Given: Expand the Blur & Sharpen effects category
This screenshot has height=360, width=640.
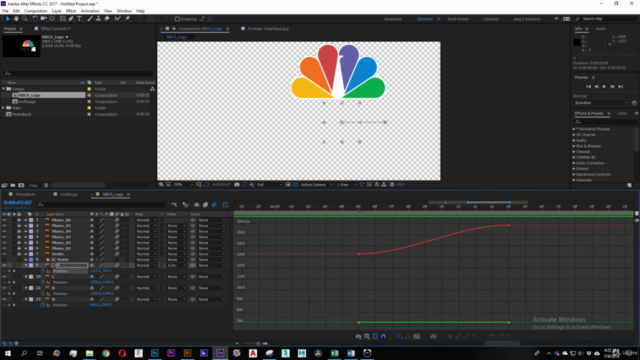Looking at the screenshot, I should [x=574, y=146].
